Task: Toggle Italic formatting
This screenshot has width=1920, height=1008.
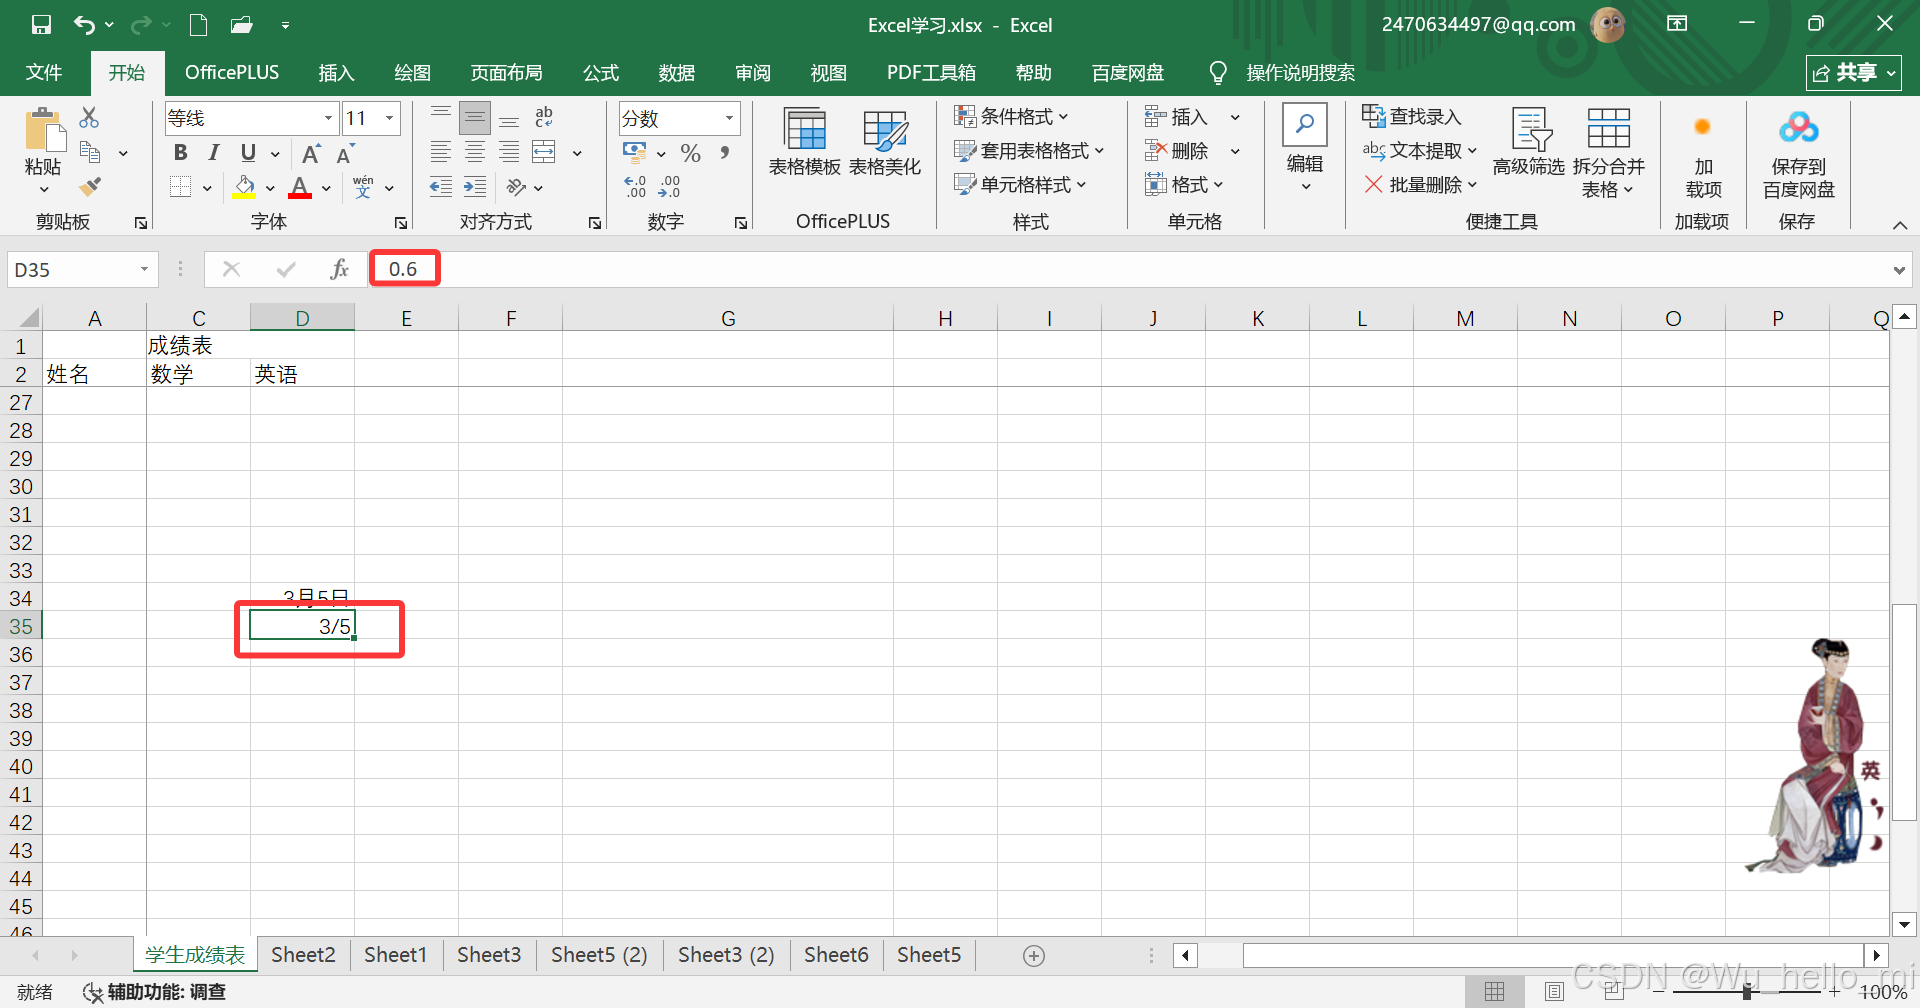Action: pos(213,153)
